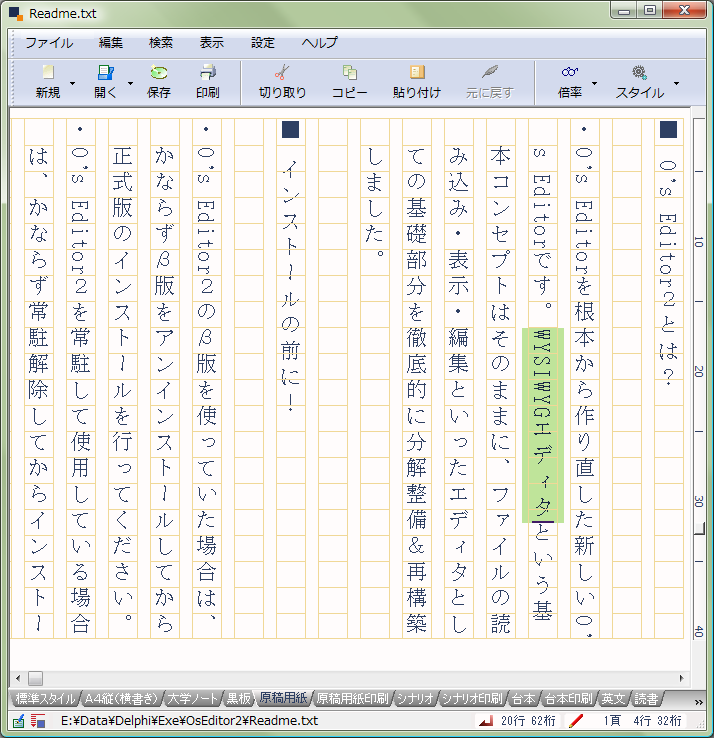Select the シナリオ tab
The height and width of the screenshot is (738, 714).
pyautogui.click(x=415, y=698)
